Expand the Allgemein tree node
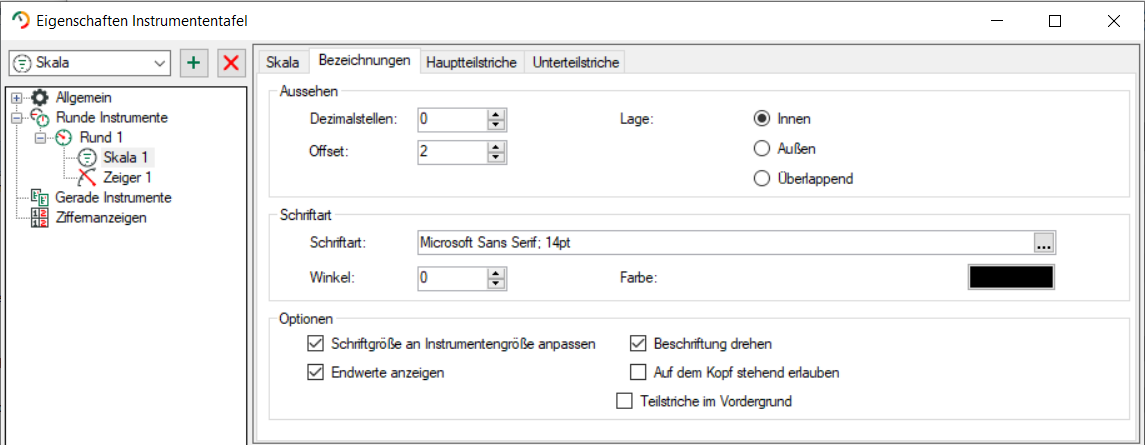This screenshot has height=445, width=1145. coord(17,98)
